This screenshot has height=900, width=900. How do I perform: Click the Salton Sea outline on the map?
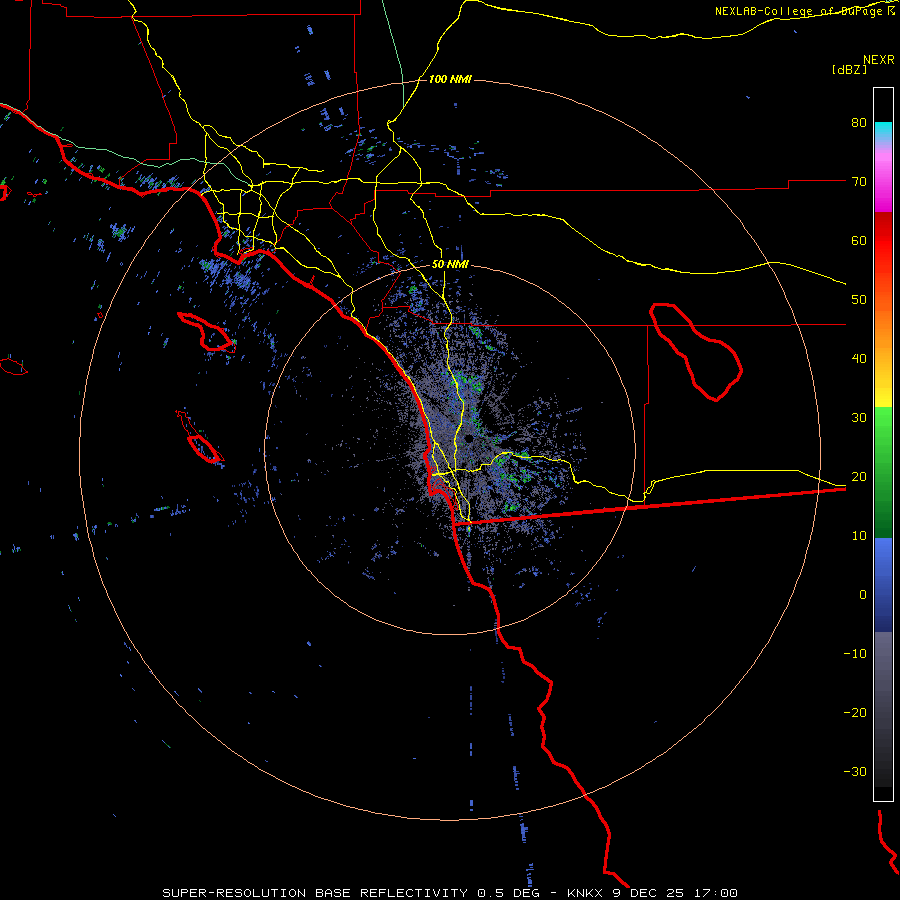(696, 352)
